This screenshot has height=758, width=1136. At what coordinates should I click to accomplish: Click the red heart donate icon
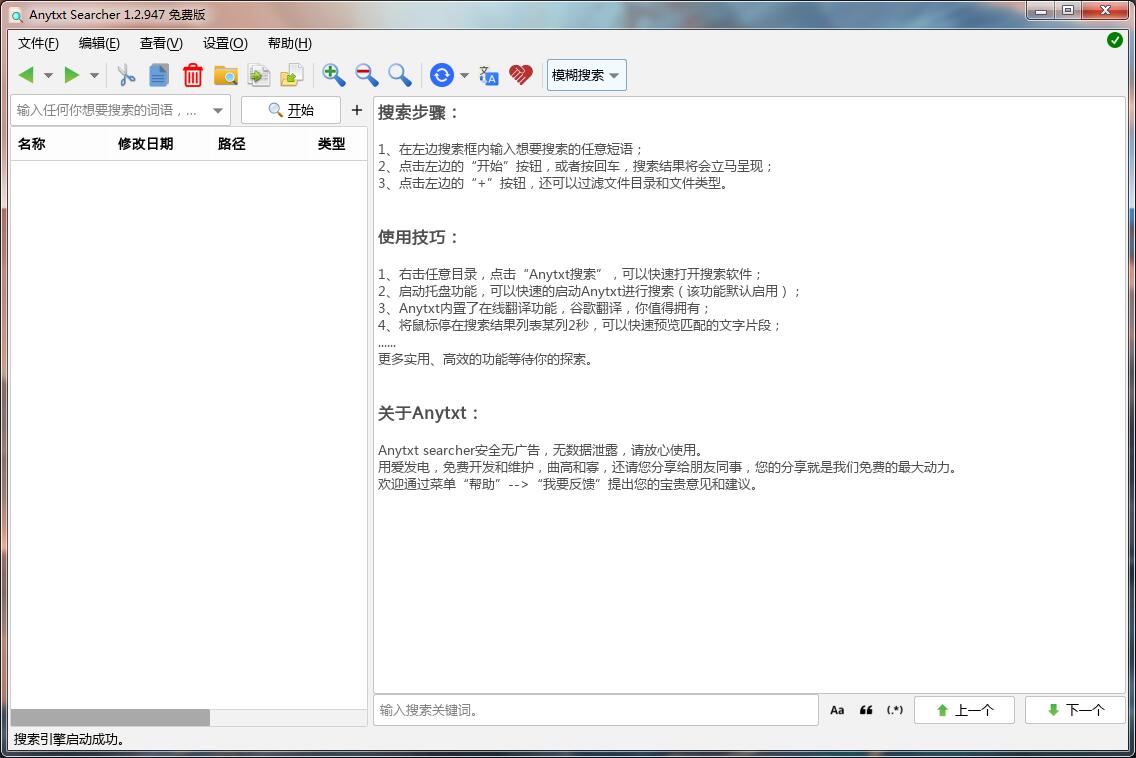click(x=521, y=75)
